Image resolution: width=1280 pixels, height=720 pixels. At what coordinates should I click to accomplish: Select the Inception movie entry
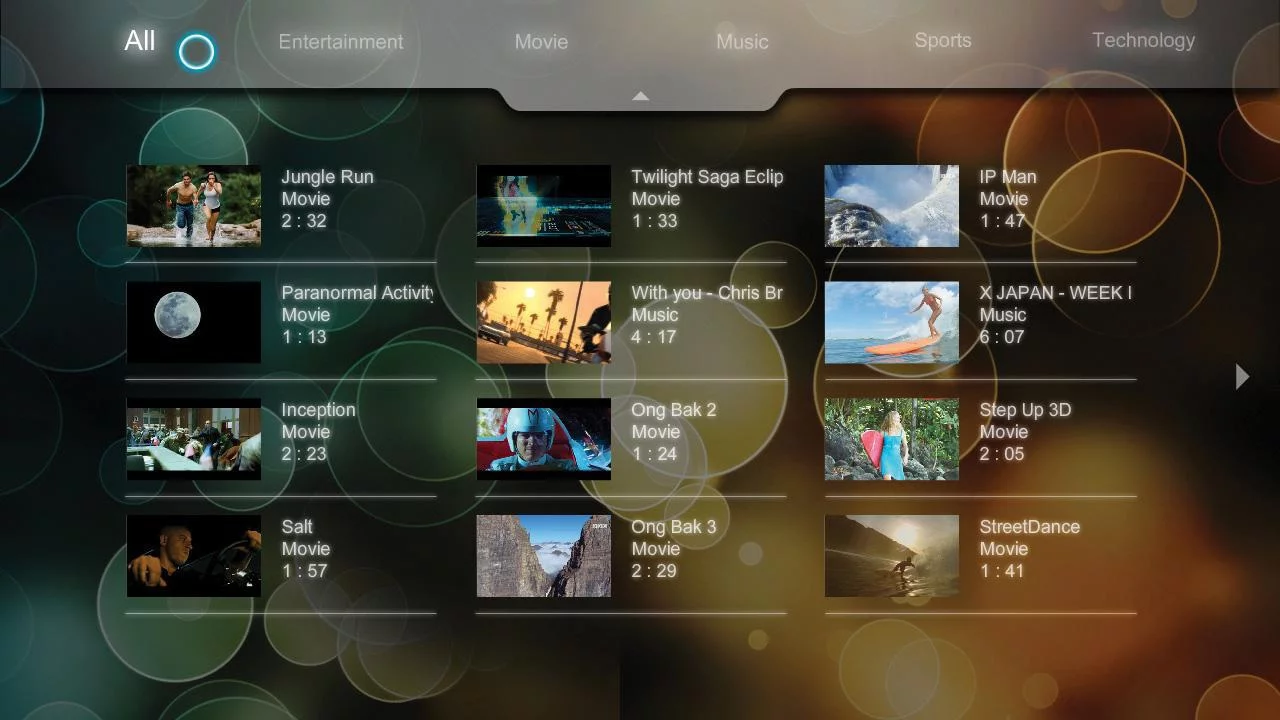[193, 439]
